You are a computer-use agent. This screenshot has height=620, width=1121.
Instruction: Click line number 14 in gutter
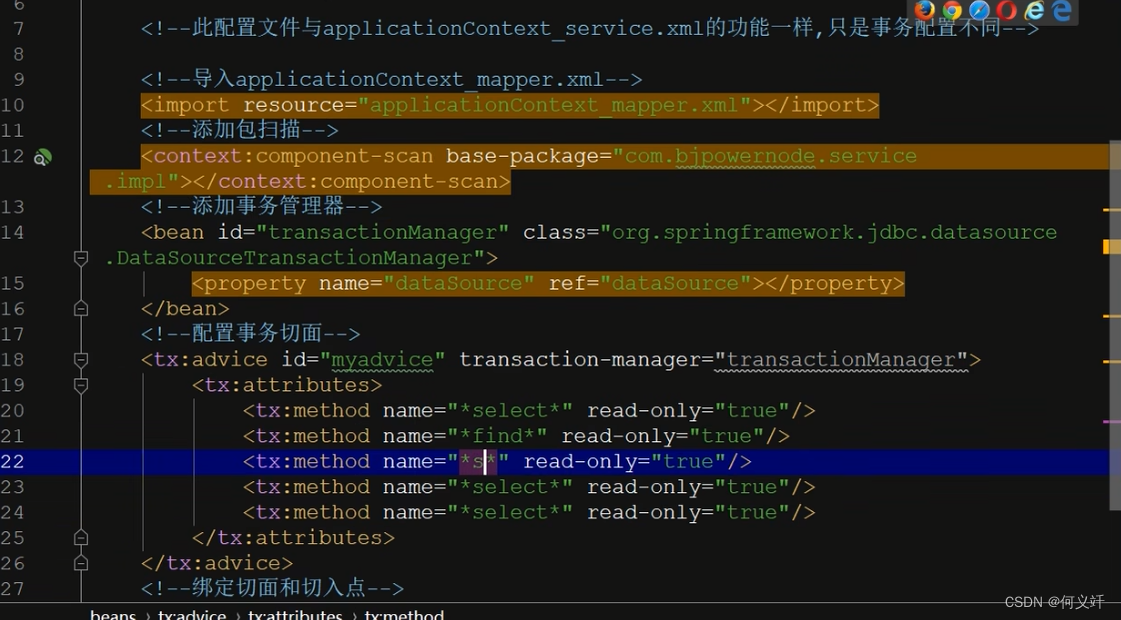pyautogui.click(x=13, y=232)
